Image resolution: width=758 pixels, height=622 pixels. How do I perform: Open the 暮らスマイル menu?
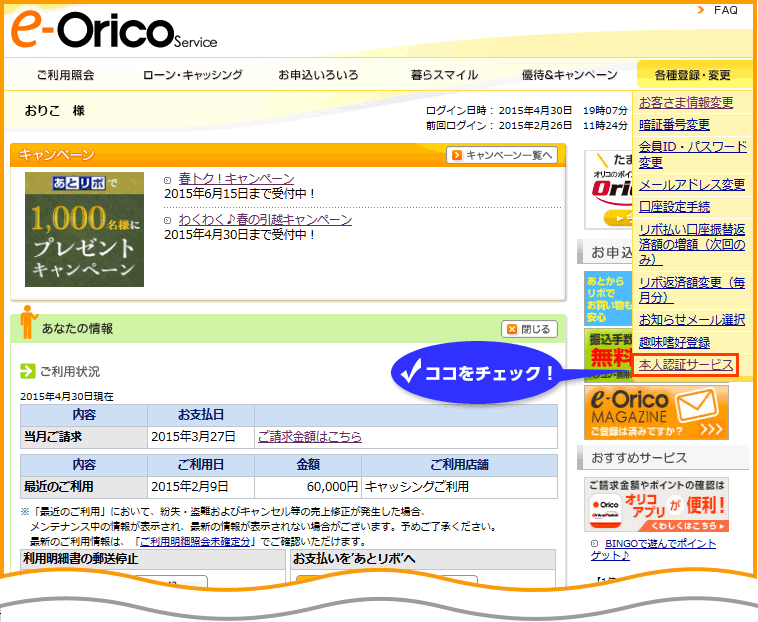click(444, 75)
